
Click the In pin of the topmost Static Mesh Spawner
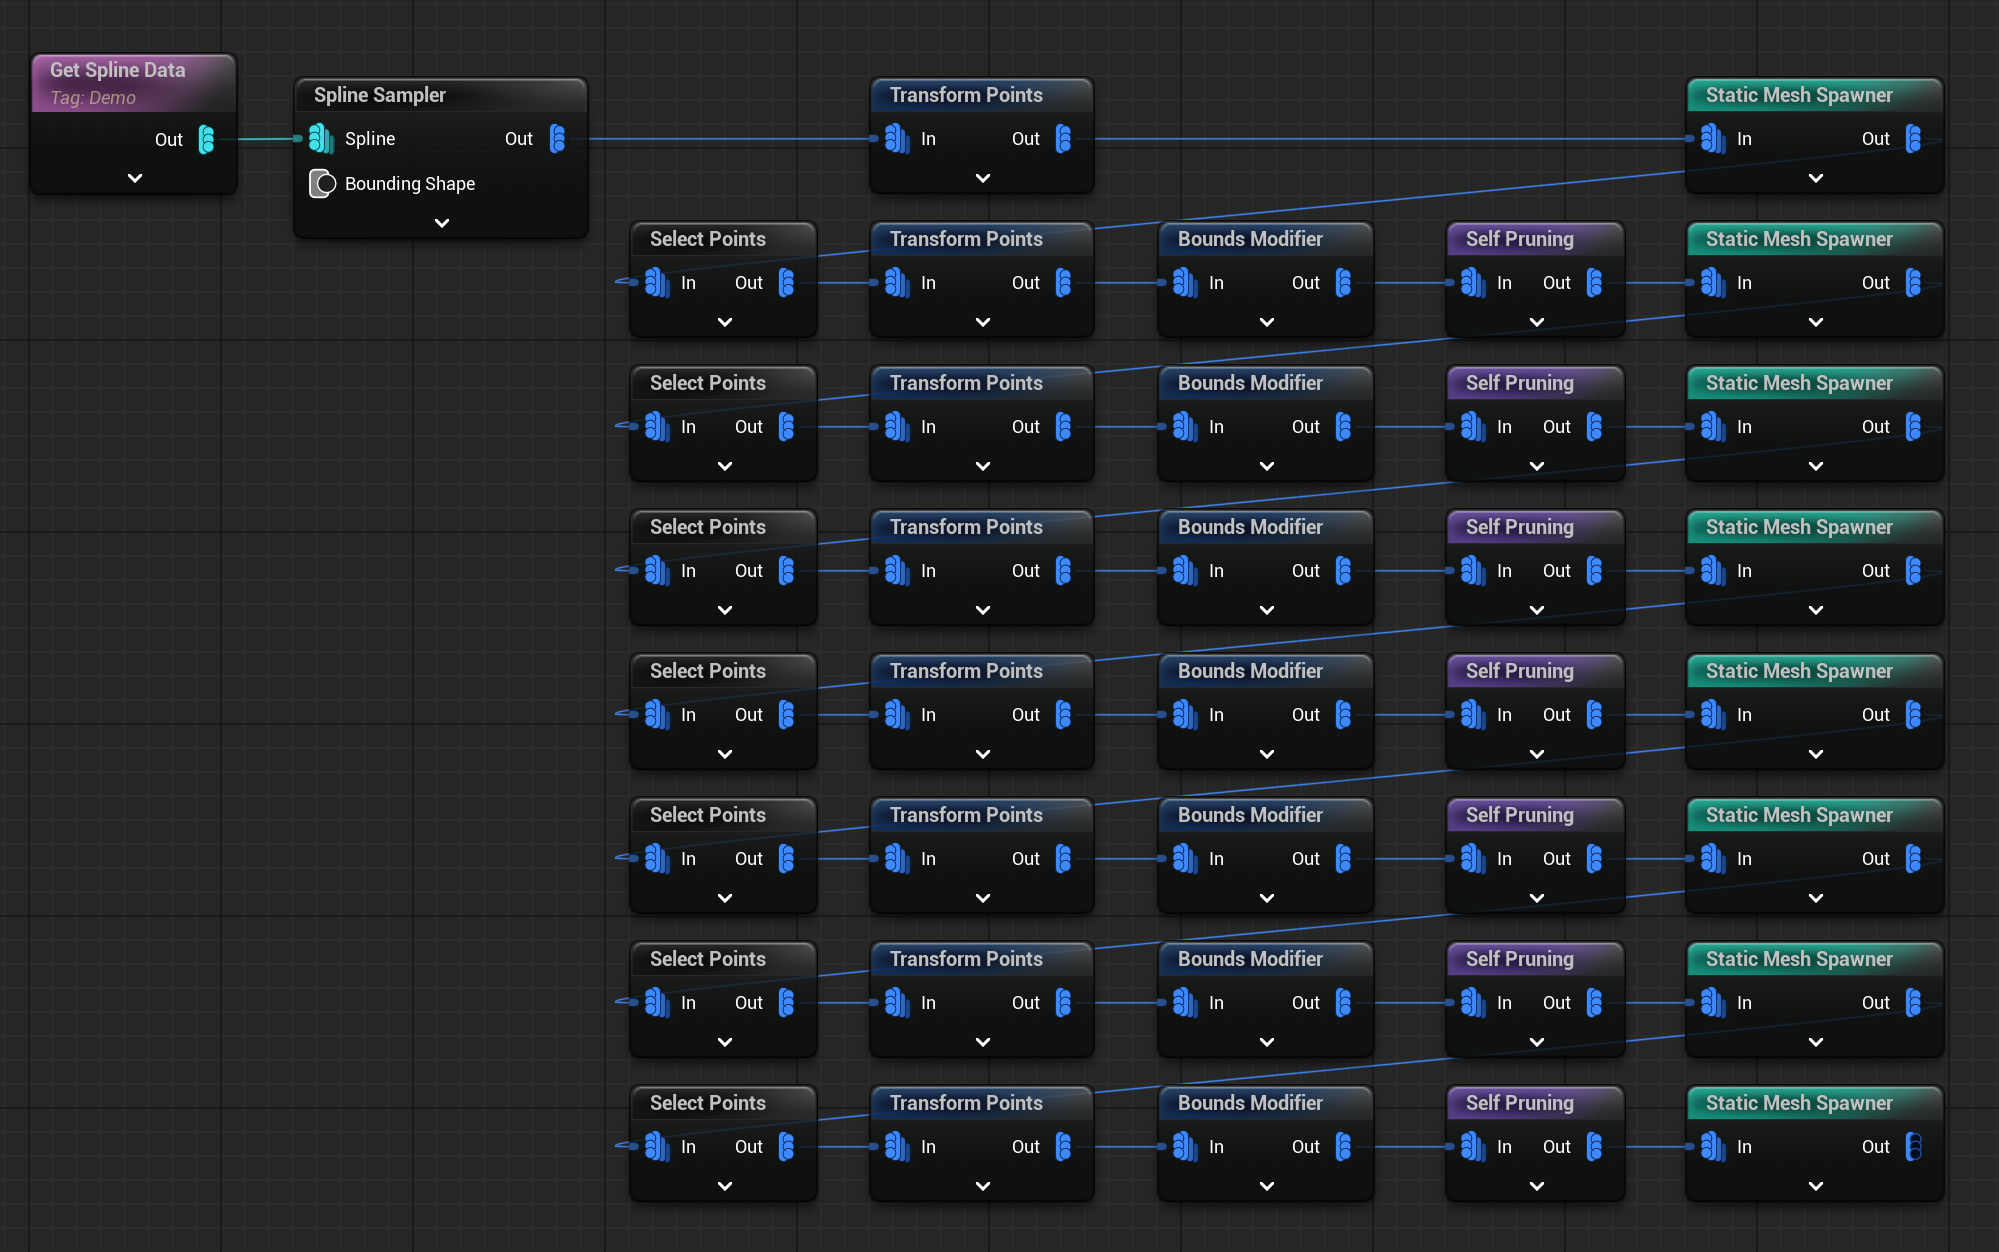pyautogui.click(x=1713, y=139)
